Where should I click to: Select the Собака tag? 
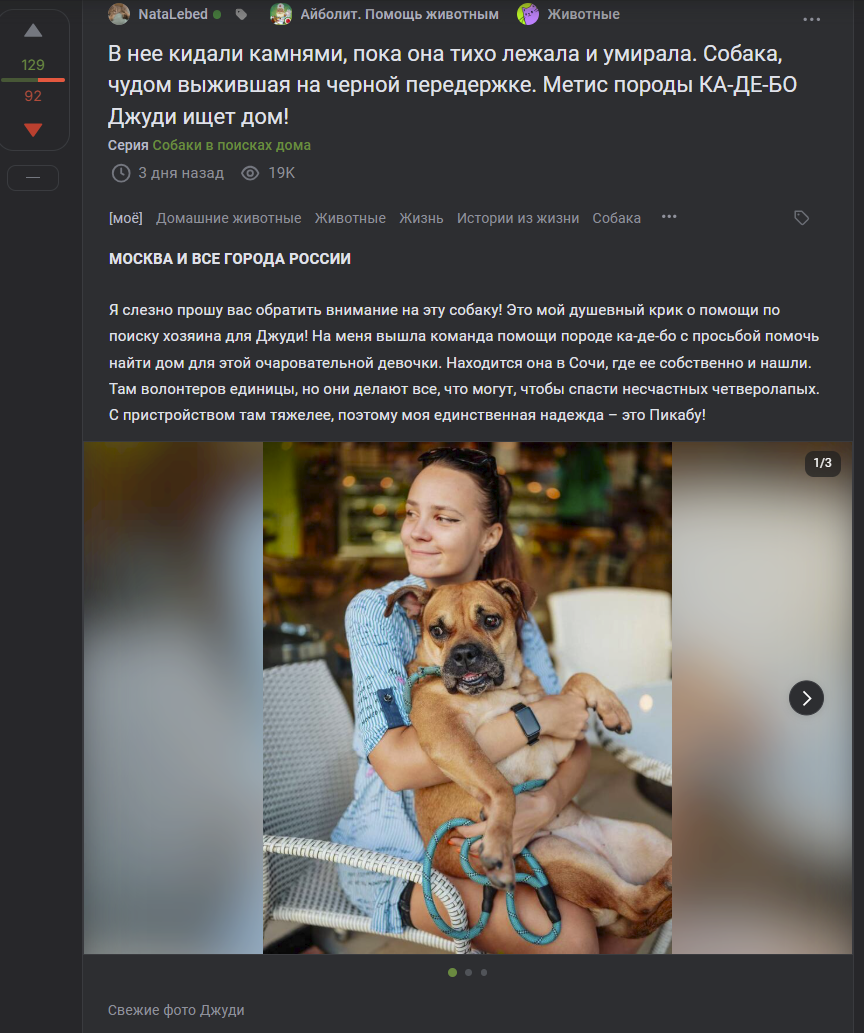616,218
